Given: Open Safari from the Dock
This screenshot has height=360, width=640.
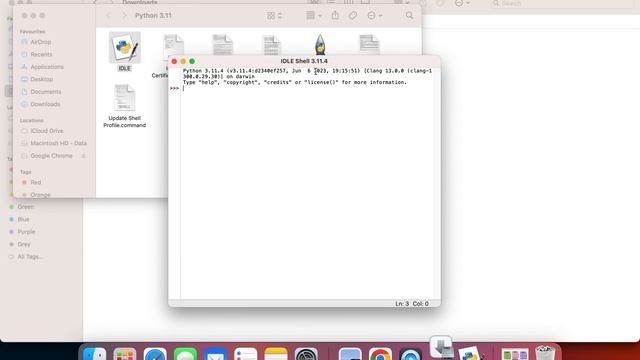Looking at the screenshot, I should (155, 354).
